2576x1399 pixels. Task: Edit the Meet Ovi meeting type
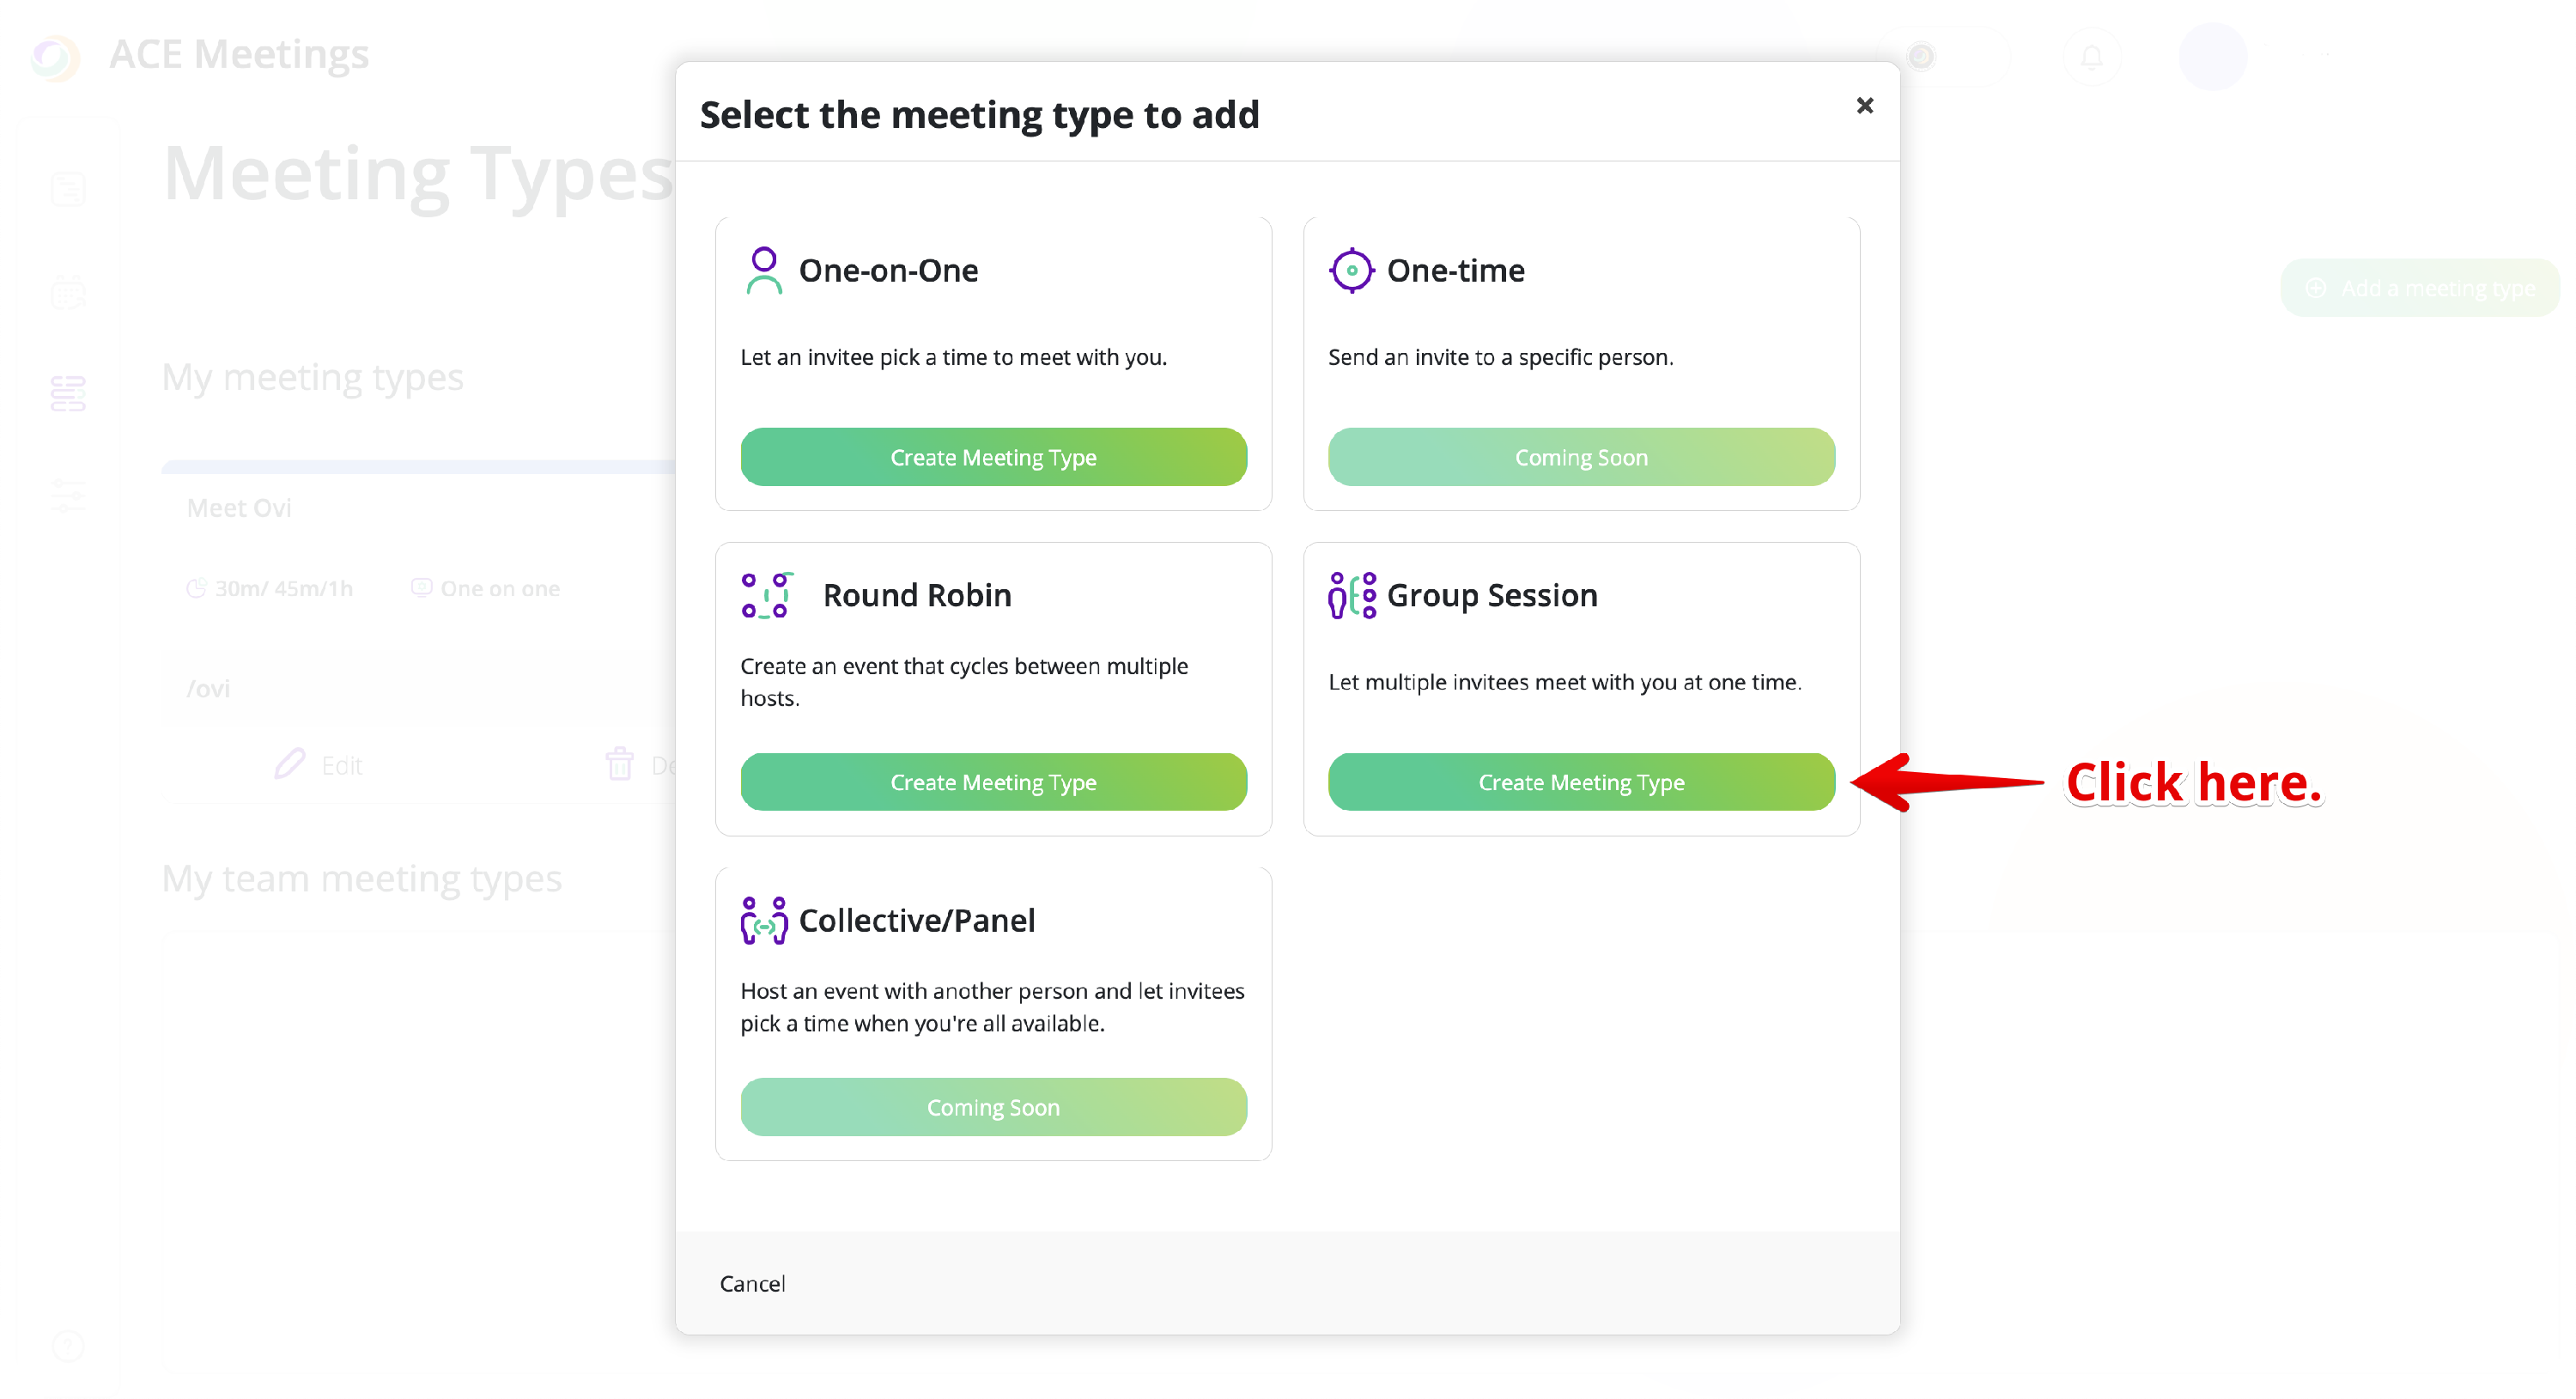click(x=319, y=765)
